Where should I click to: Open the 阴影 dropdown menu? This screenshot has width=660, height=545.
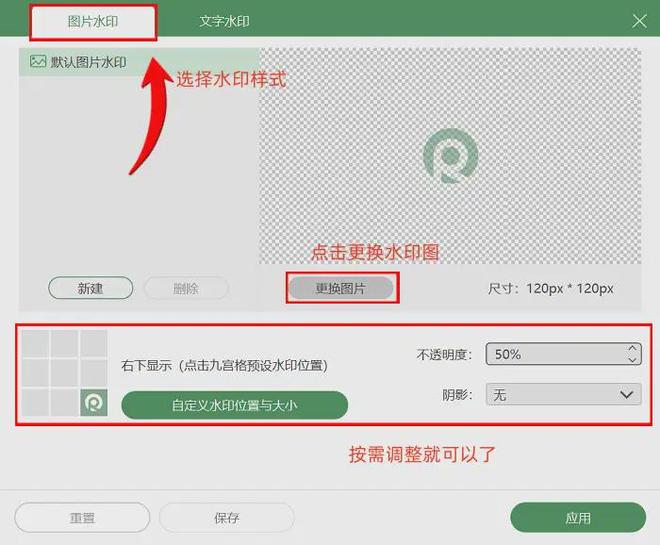[562, 395]
